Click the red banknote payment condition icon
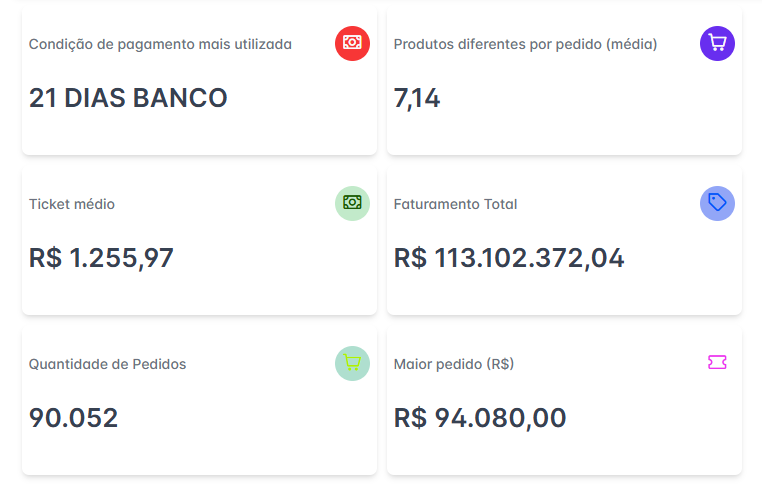The image size is (762, 494). [352, 43]
